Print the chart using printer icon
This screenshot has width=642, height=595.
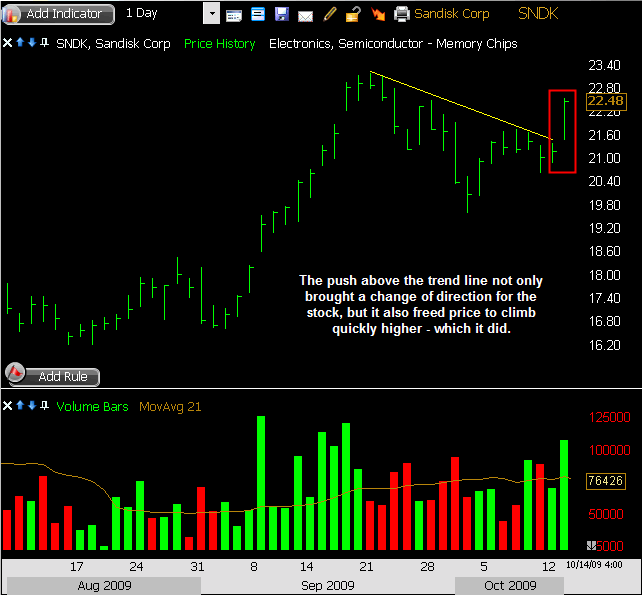[402, 14]
